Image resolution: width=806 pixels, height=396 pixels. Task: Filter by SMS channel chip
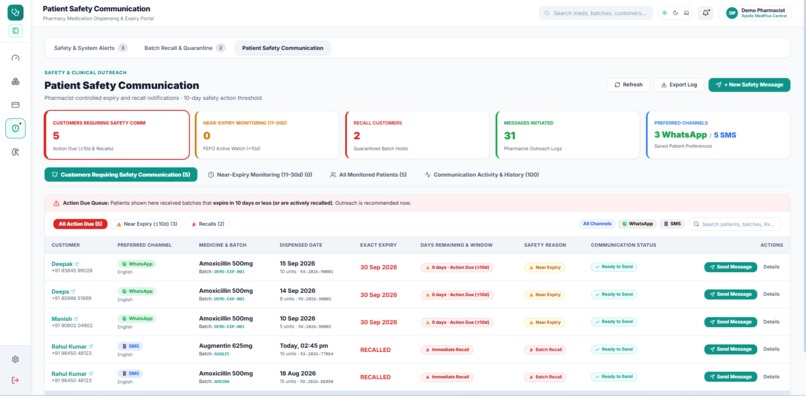pyautogui.click(x=672, y=224)
